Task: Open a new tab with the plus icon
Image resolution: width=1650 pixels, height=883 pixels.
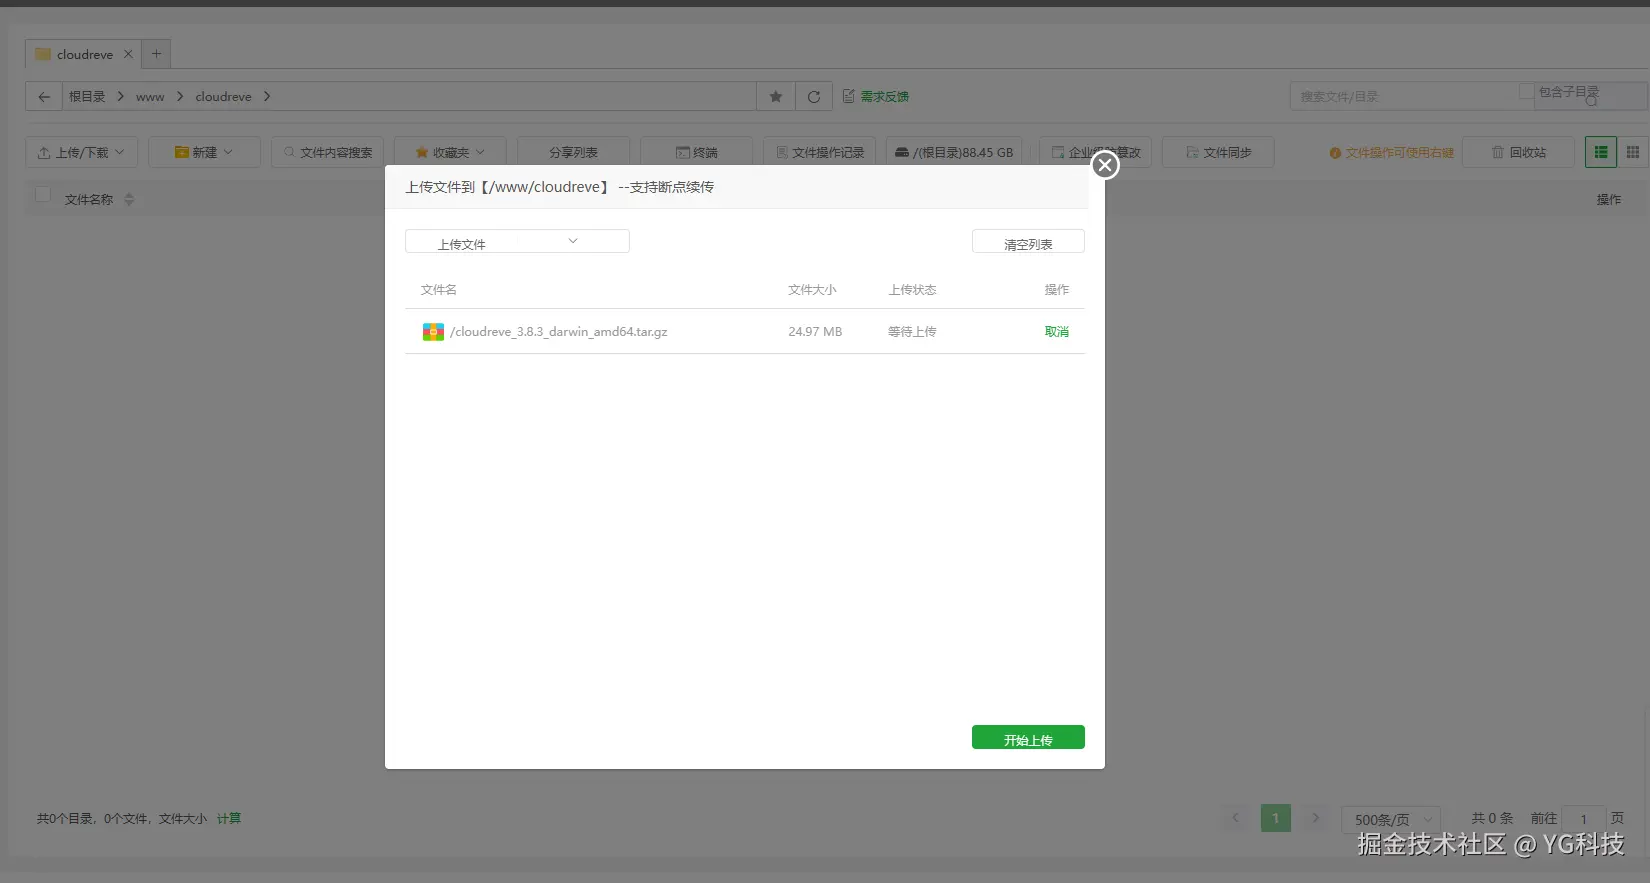Action: [x=156, y=54]
